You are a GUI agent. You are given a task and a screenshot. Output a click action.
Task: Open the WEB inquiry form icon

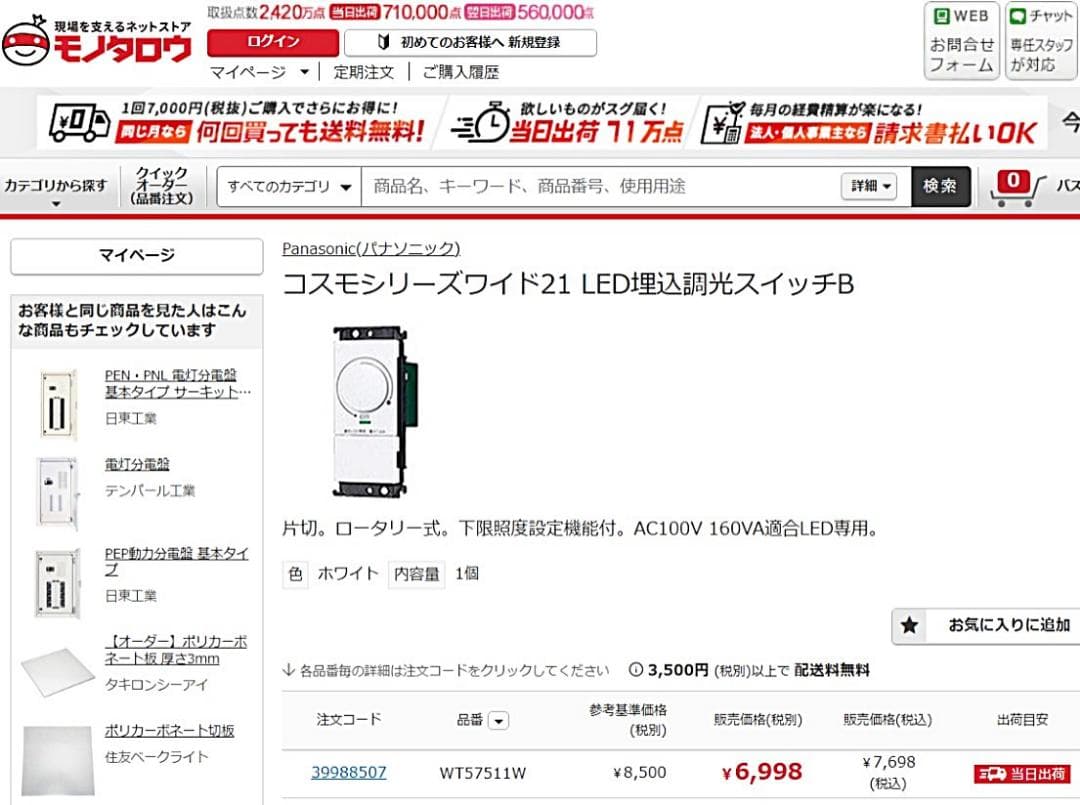(x=962, y=41)
